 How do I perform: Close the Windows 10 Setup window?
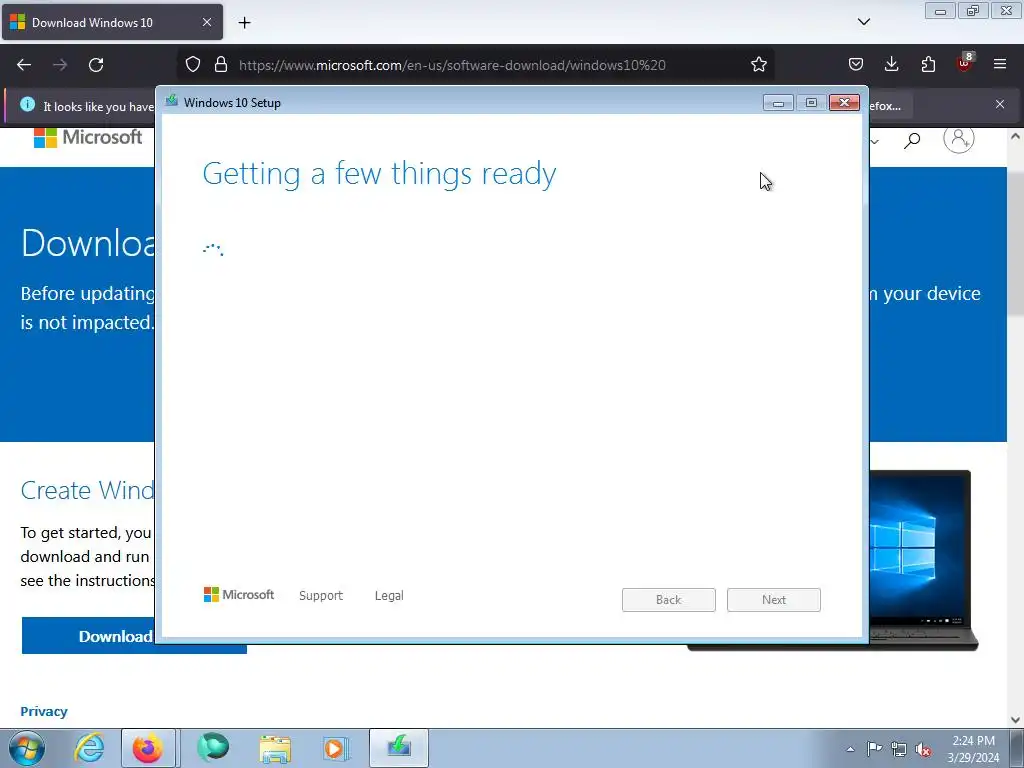[844, 103]
